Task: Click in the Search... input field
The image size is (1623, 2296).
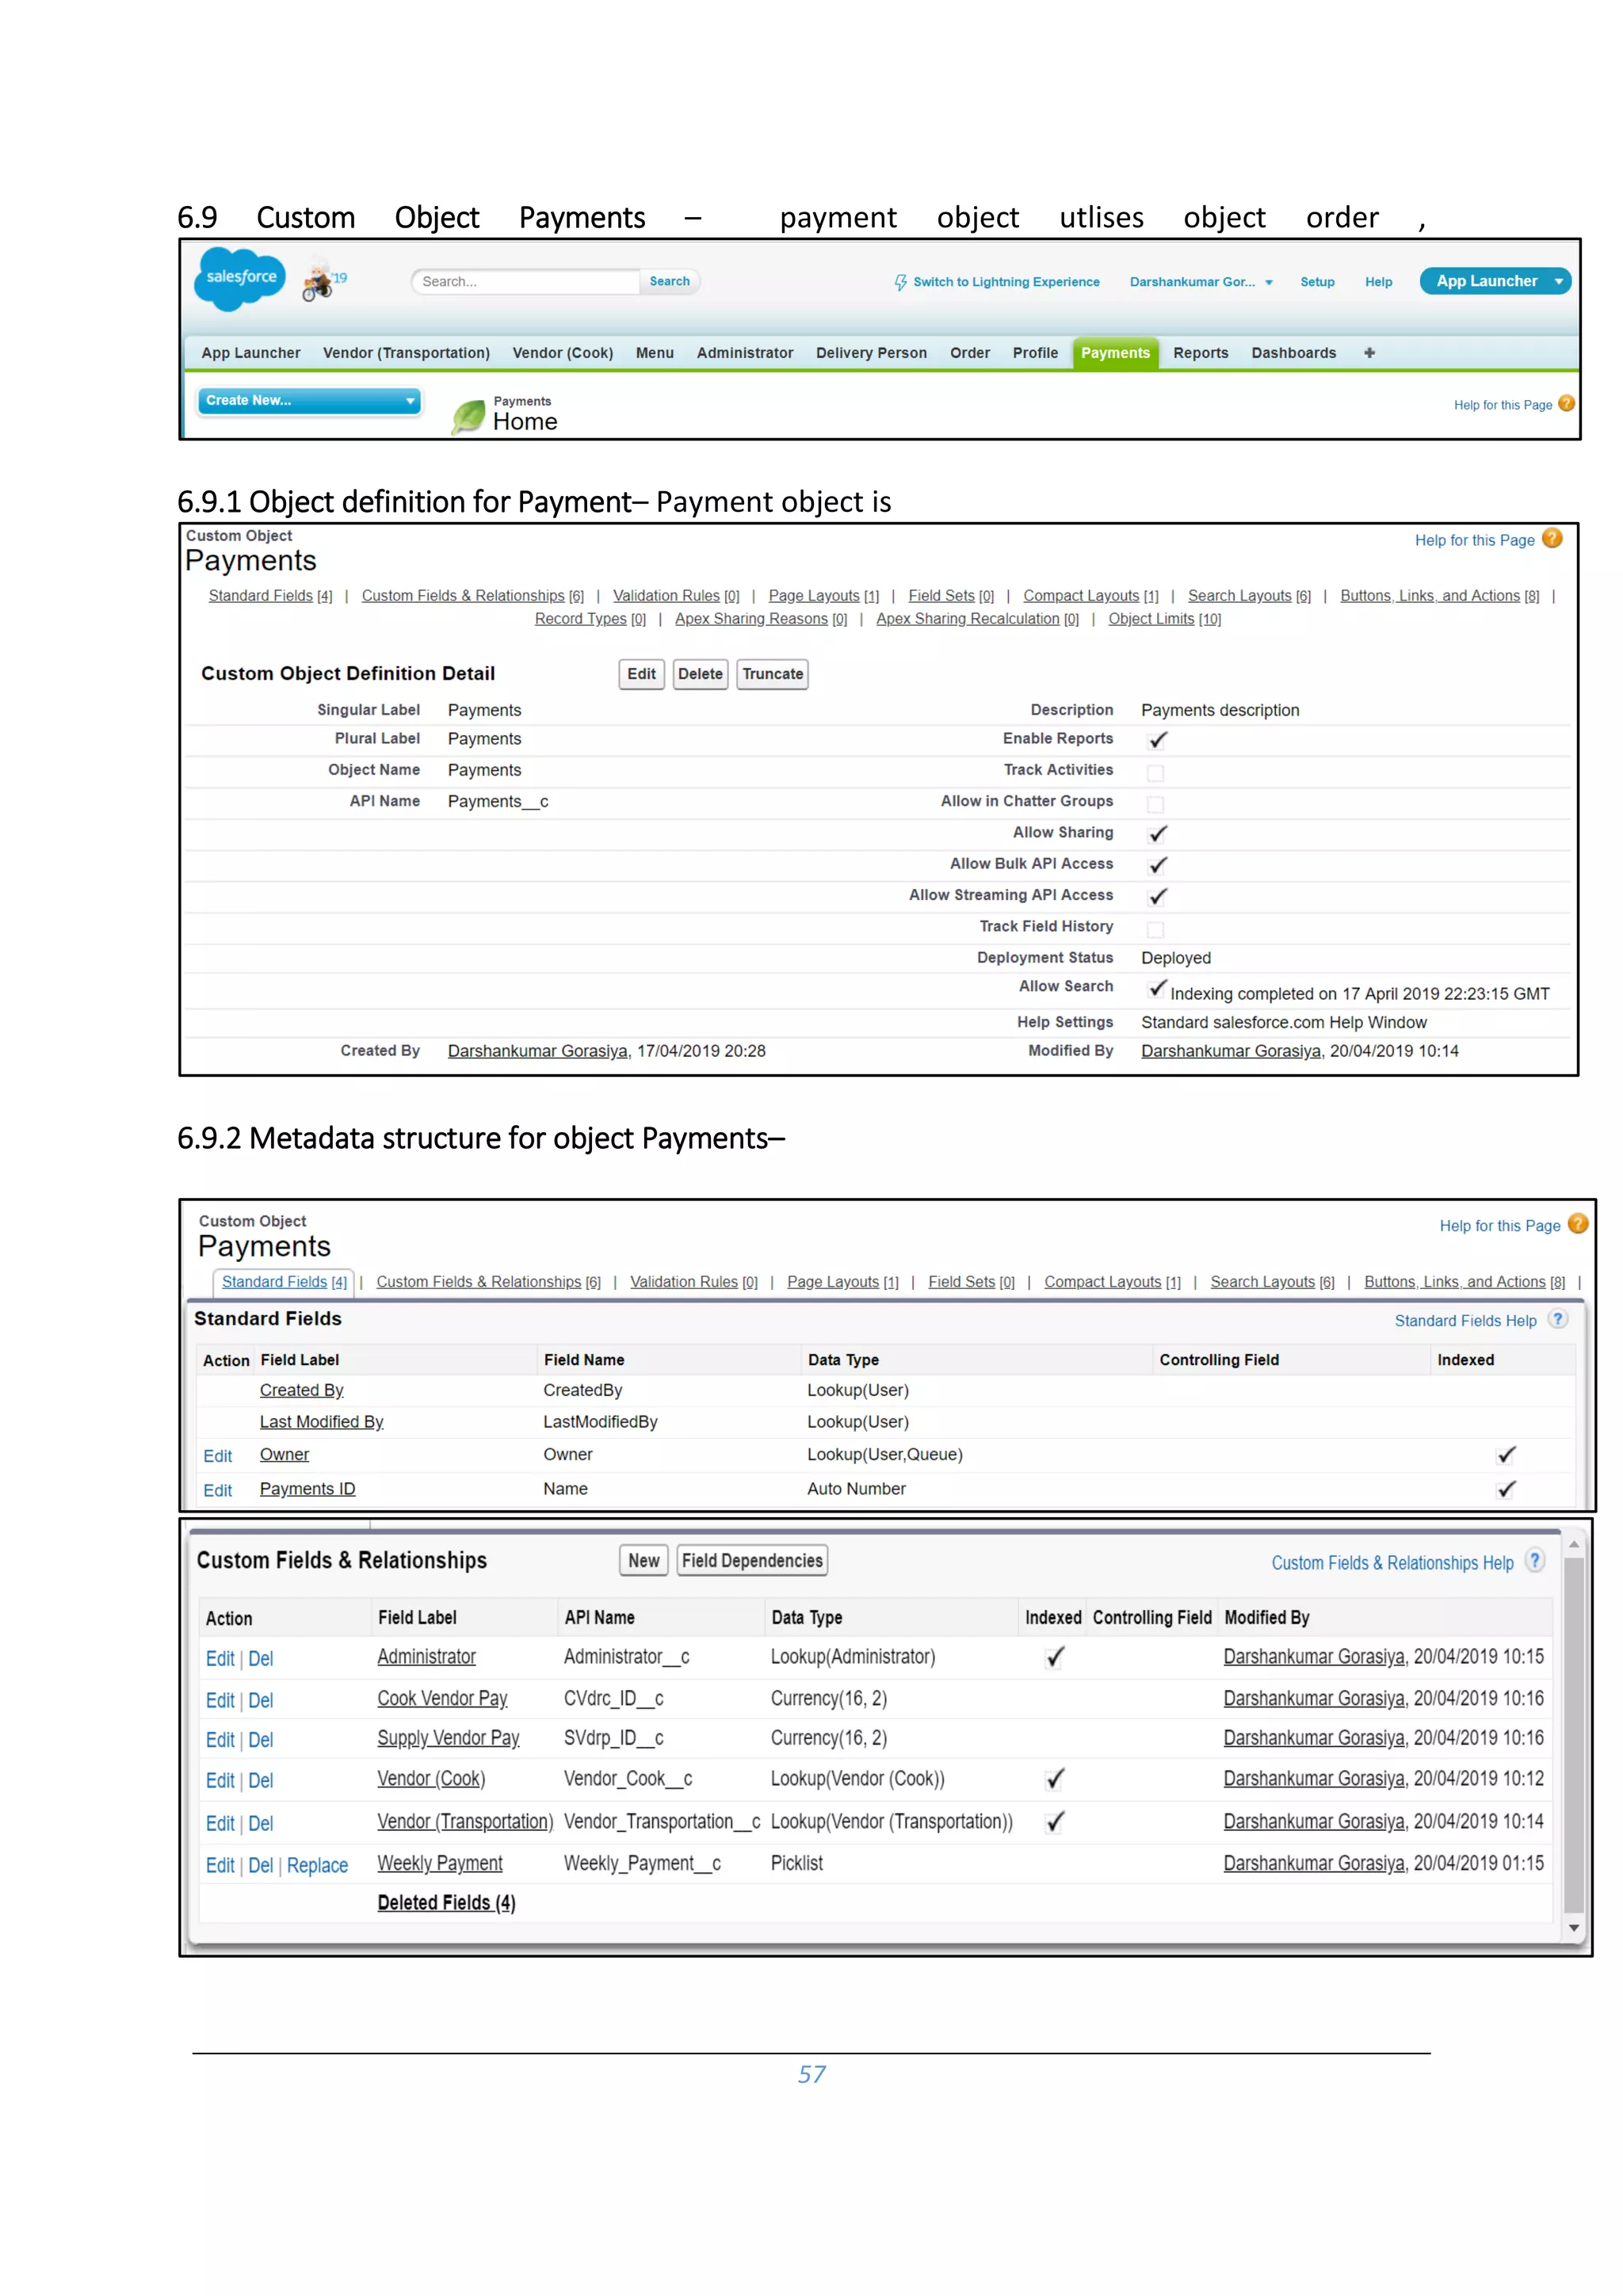Action: 525,281
